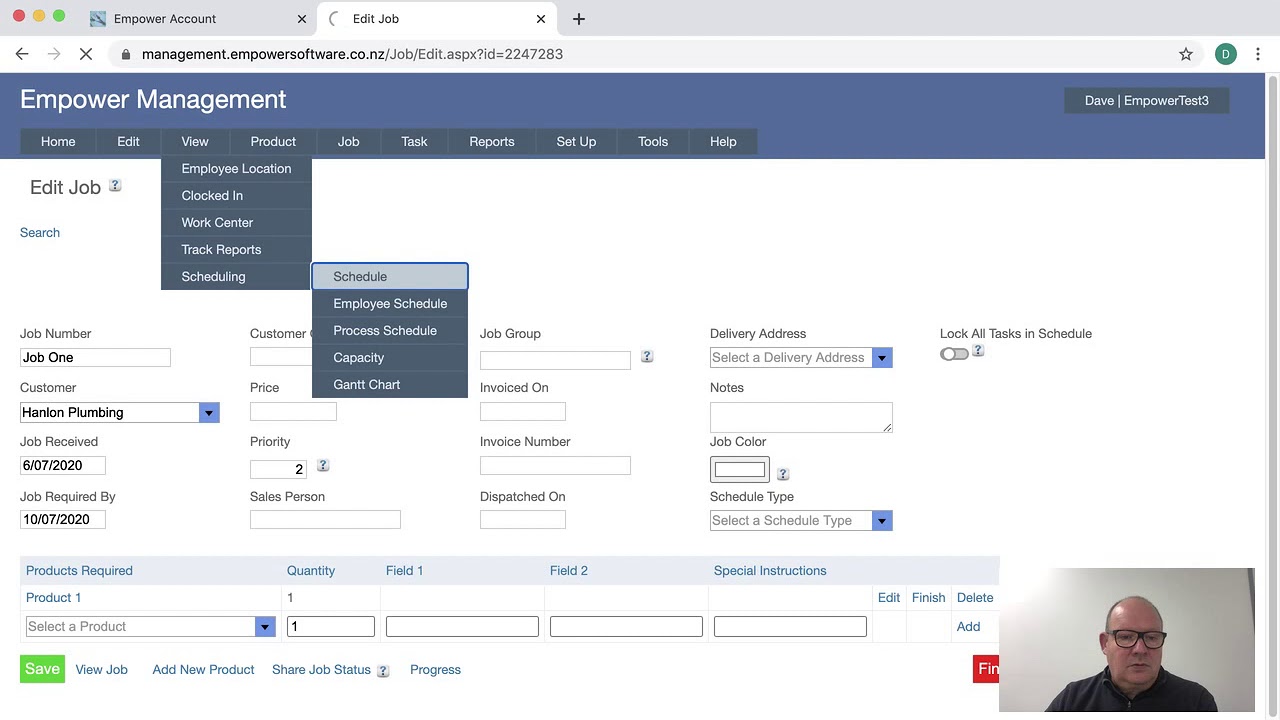
Task: Choose Employee Schedule in the submenu
Action: [390, 304]
